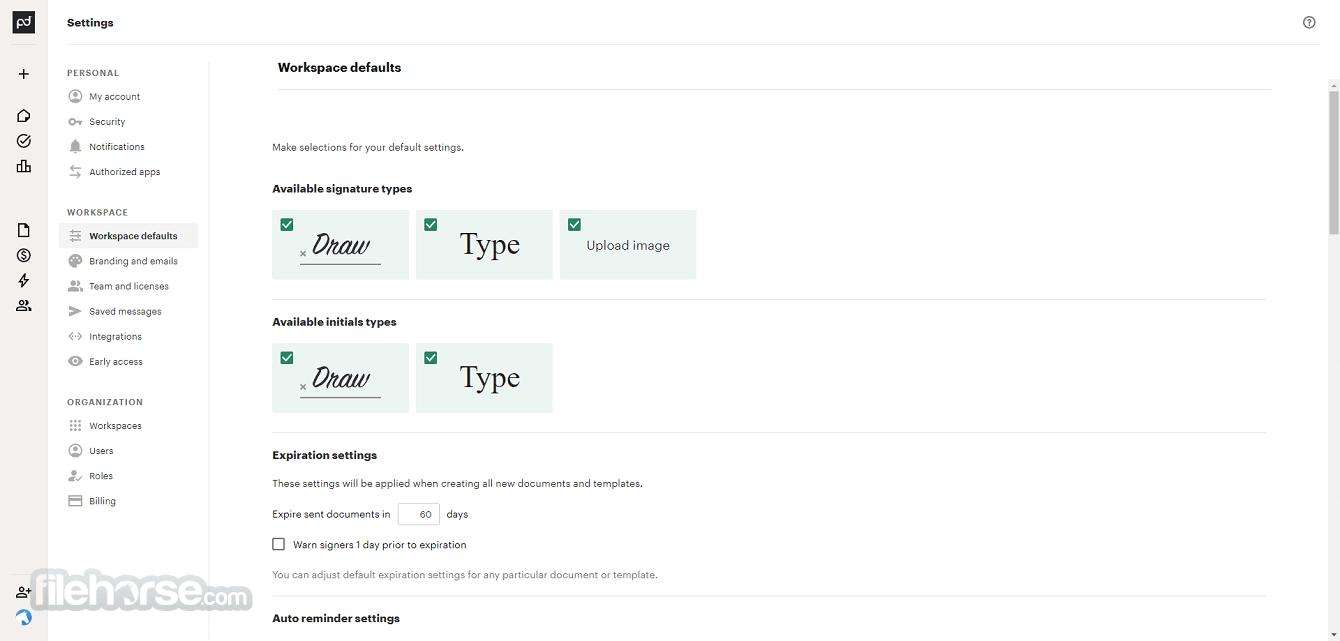The width and height of the screenshot is (1340, 641).
Task: Open the contacts people icon in rail
Action: (24, 306)
